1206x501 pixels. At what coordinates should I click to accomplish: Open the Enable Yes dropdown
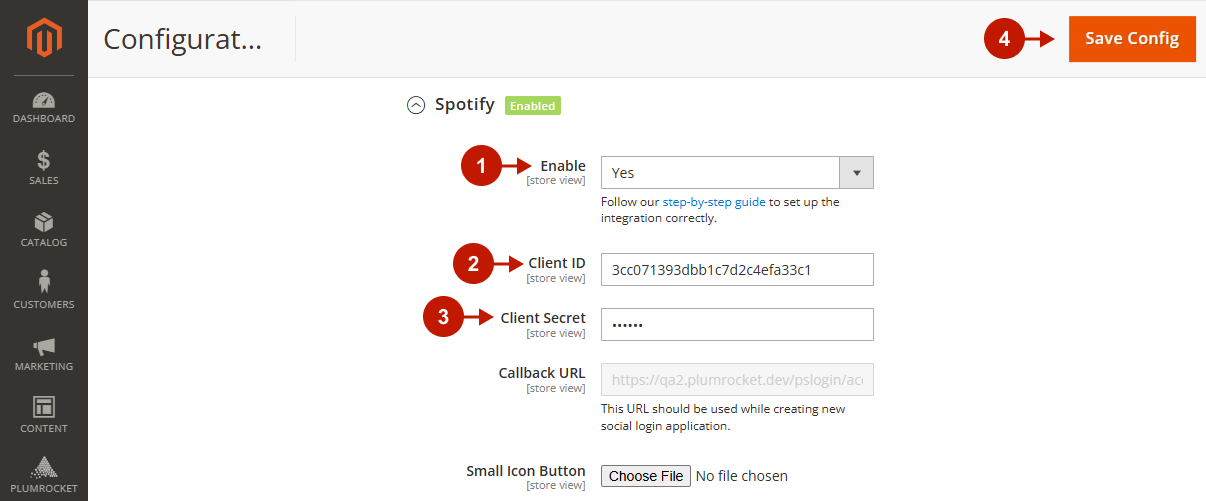point(720,173)
